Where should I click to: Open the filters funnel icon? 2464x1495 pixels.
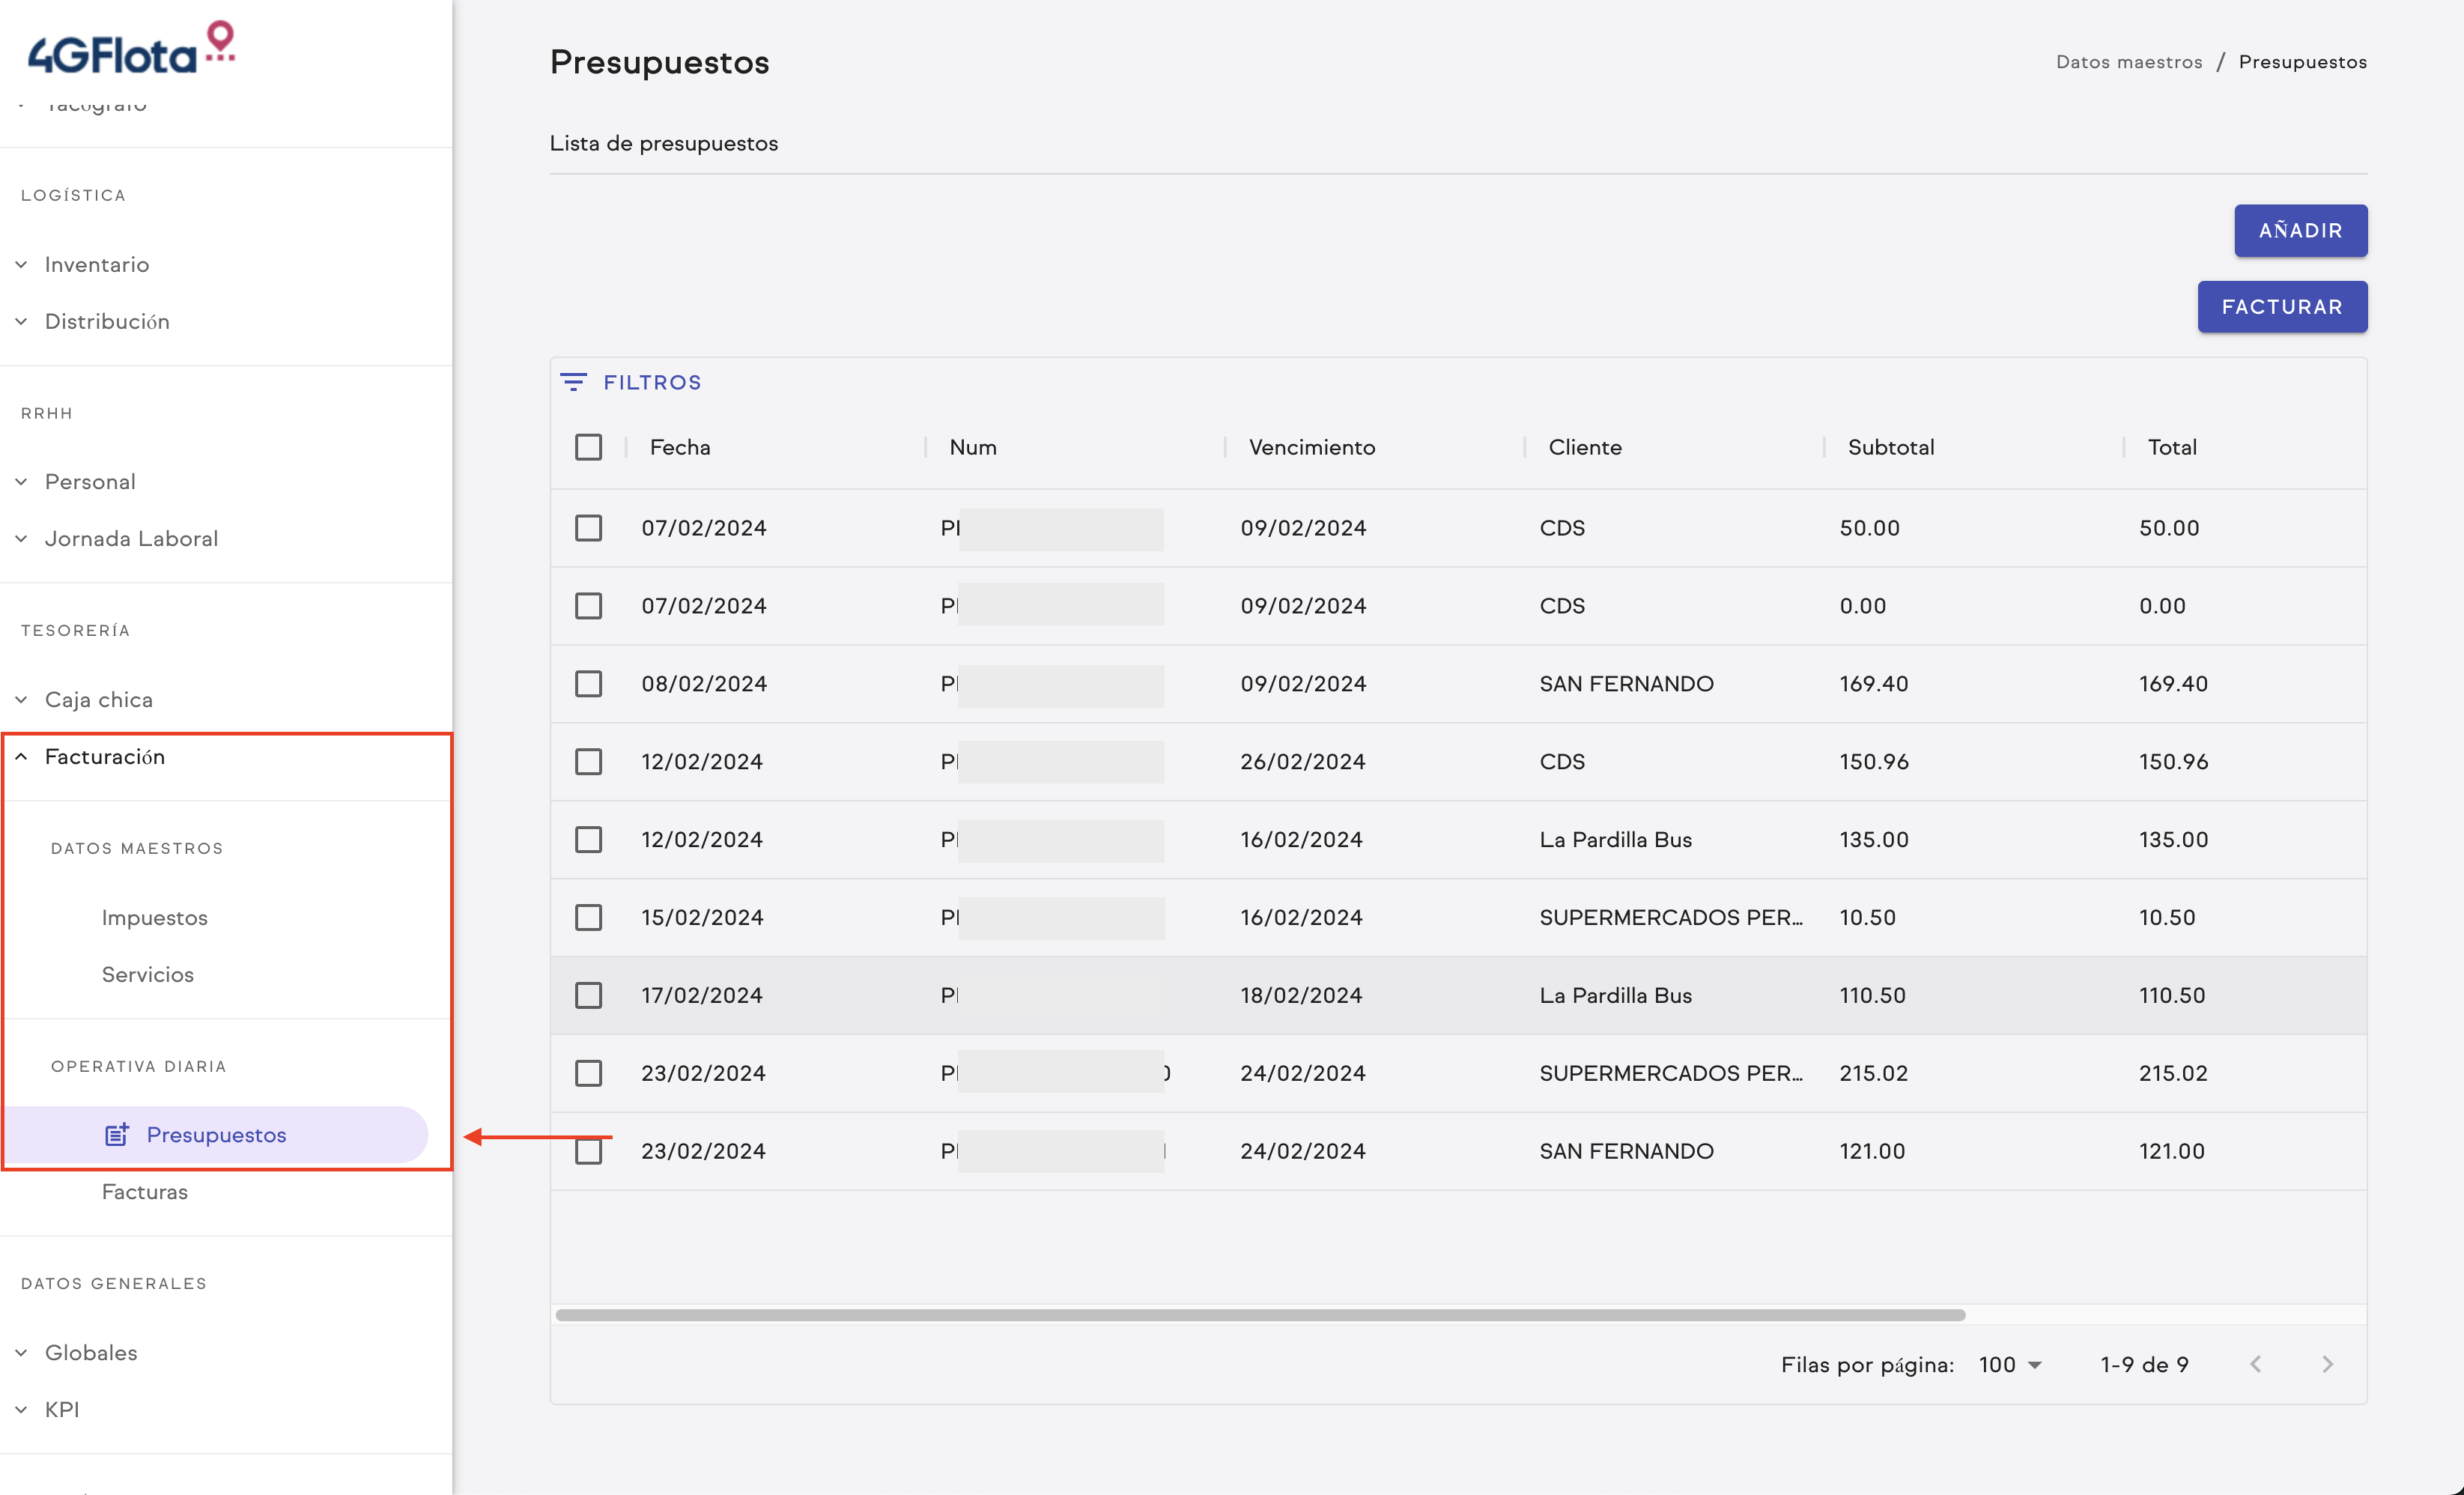(573, 382)
